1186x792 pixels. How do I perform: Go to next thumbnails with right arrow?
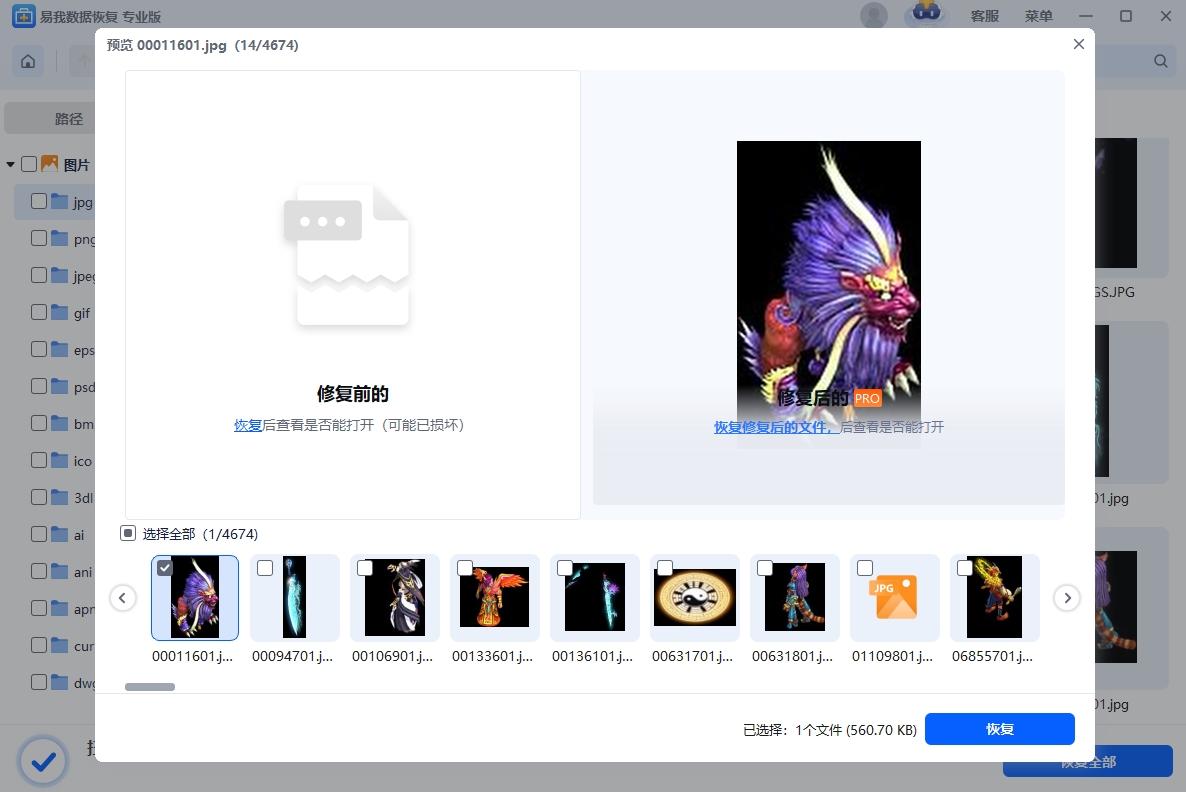point(1066,598)
